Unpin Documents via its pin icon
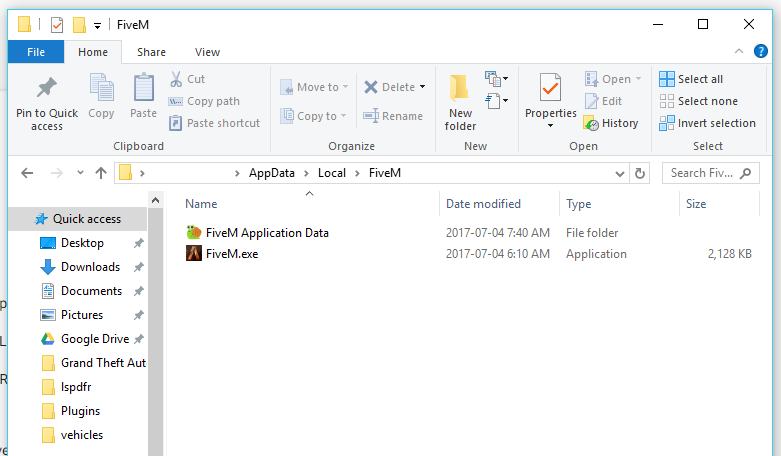This screenshot has width=781, height=456. point(138,291)
